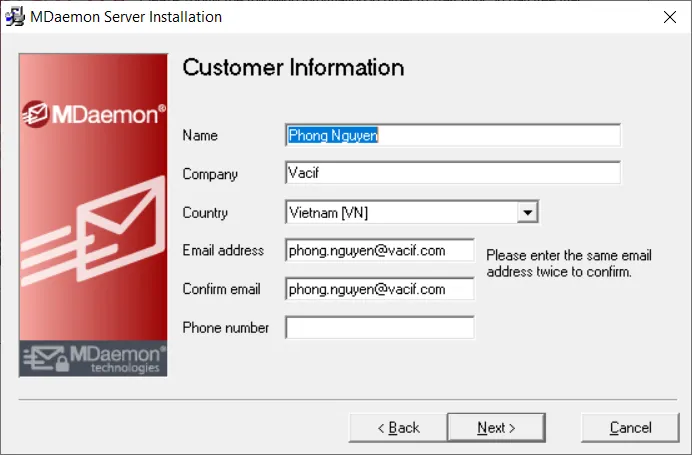The width and height of the screenshot is (692, 455).
Task: Click into the Company field showing Vacif
Action: click(452, 173)
